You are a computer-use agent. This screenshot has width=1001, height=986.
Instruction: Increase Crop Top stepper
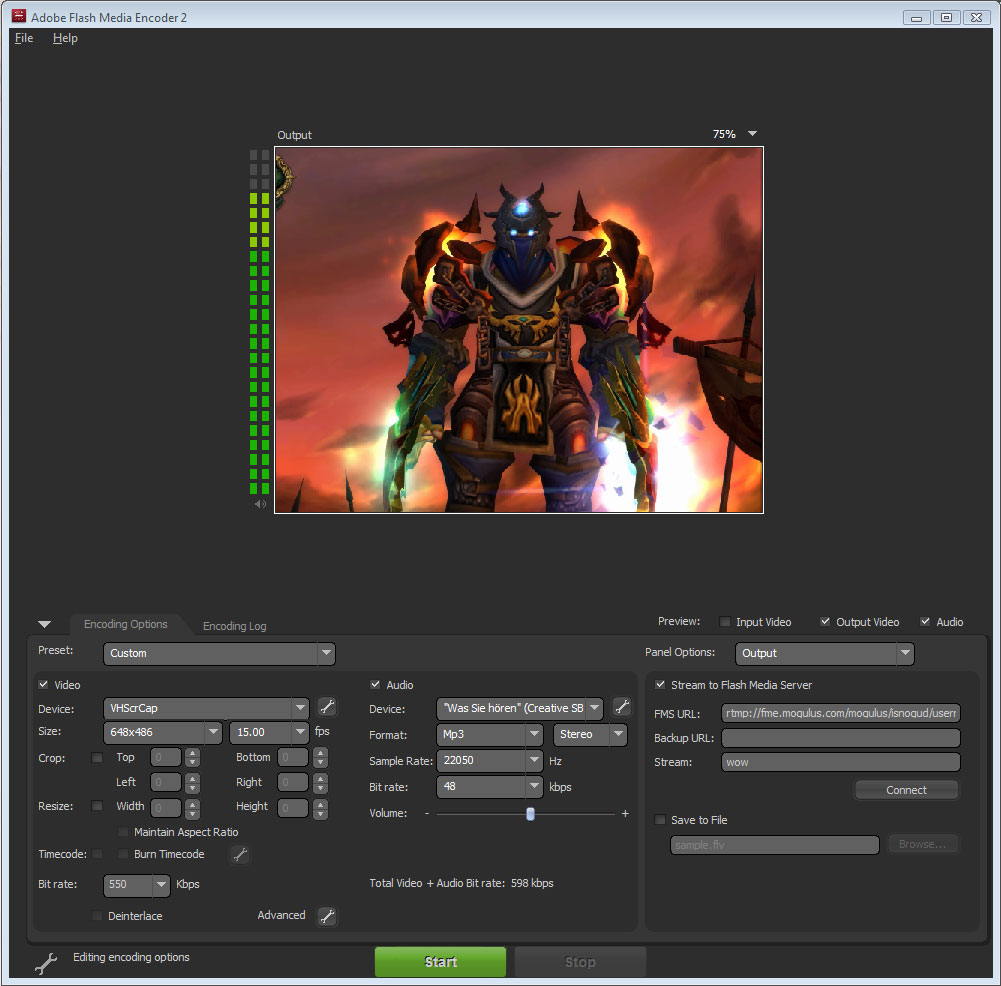tap(192, 753)
